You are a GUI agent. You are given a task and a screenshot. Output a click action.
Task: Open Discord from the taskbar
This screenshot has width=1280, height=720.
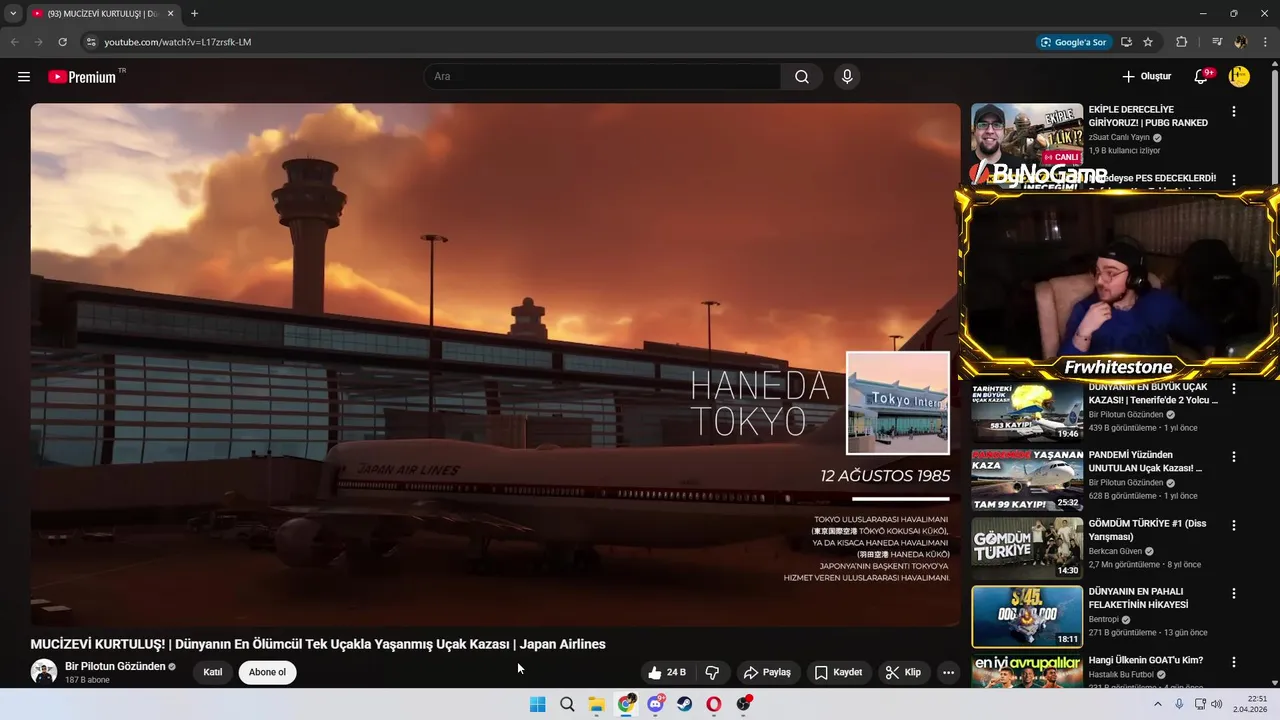click(x=655, y=704)
